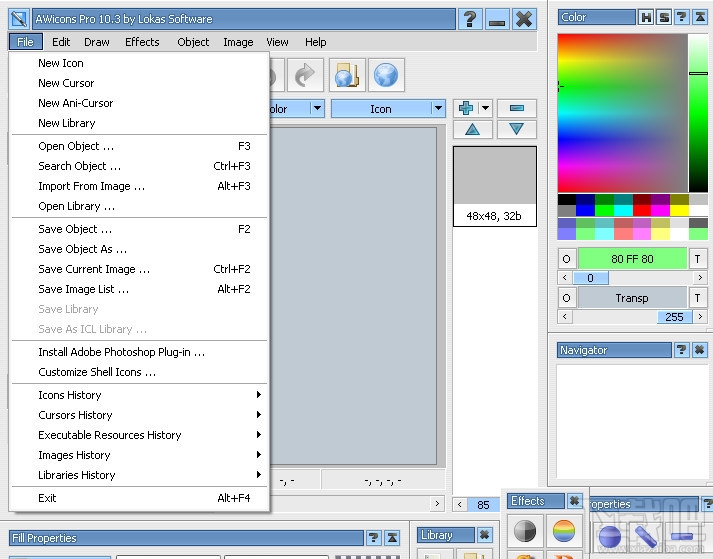Open add image dropdown arrow next to plus
This screenshot has height=559, width=713.
(x=485, y=108)
